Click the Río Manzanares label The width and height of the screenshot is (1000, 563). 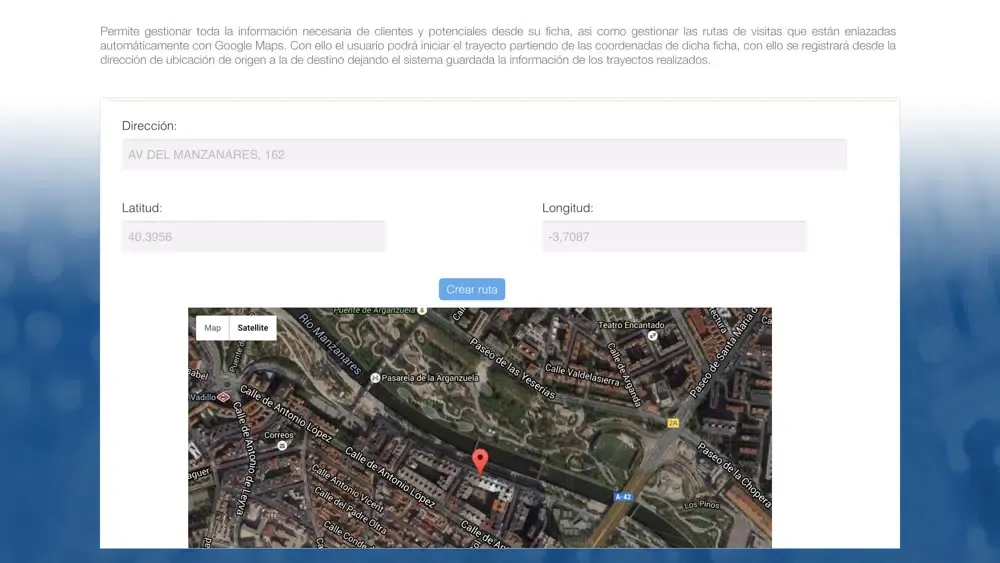tap(330, 343)
